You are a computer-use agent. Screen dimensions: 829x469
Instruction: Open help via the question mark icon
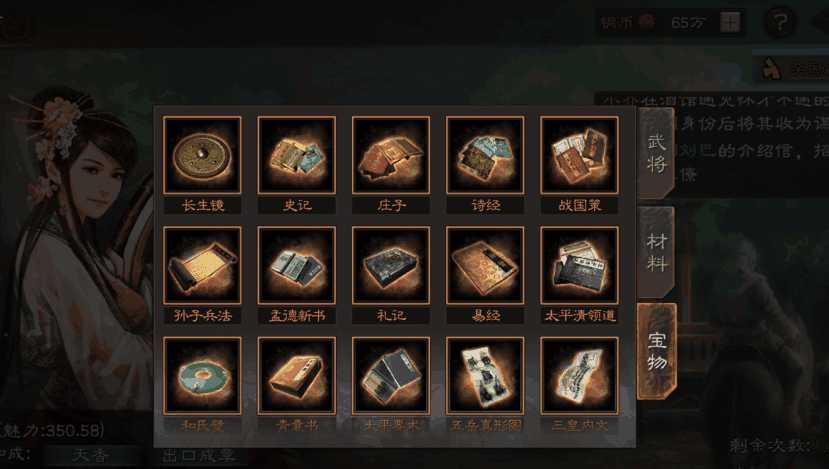point(780,22)
